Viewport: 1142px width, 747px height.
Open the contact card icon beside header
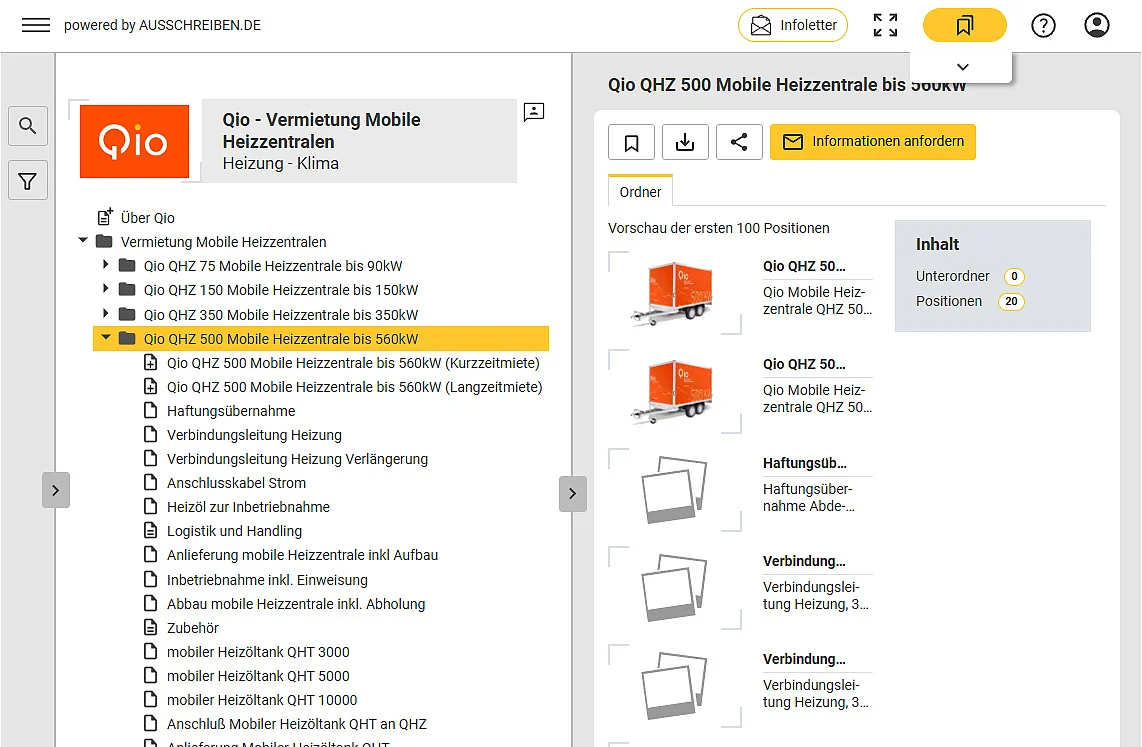coord(534,111)
